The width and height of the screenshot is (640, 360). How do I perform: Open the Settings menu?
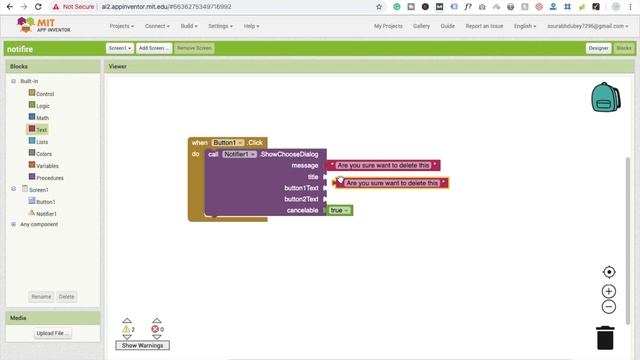pos(220,26)
